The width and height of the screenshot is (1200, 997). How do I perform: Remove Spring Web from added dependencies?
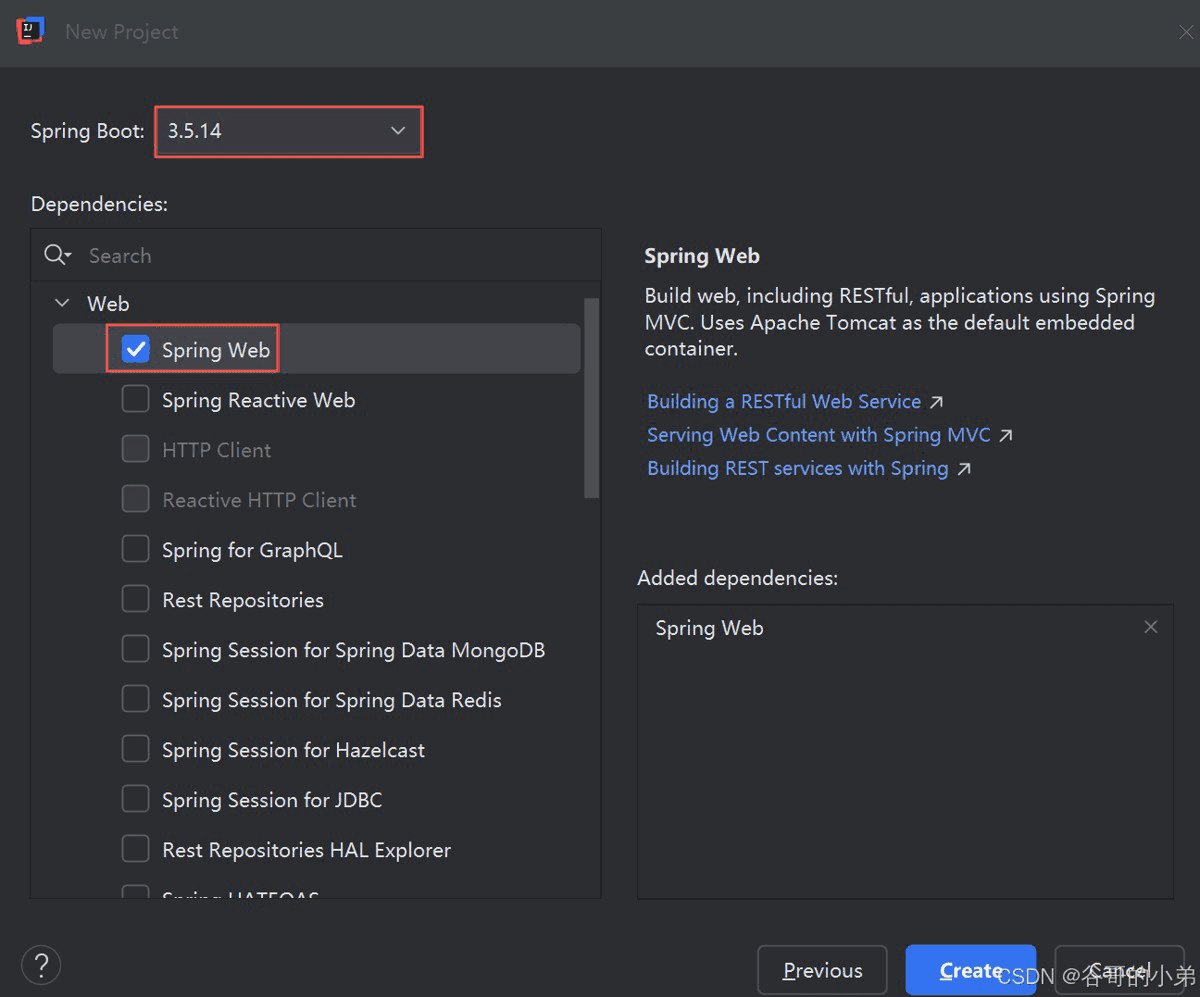pyautogui.click(x=1151, y=627)
